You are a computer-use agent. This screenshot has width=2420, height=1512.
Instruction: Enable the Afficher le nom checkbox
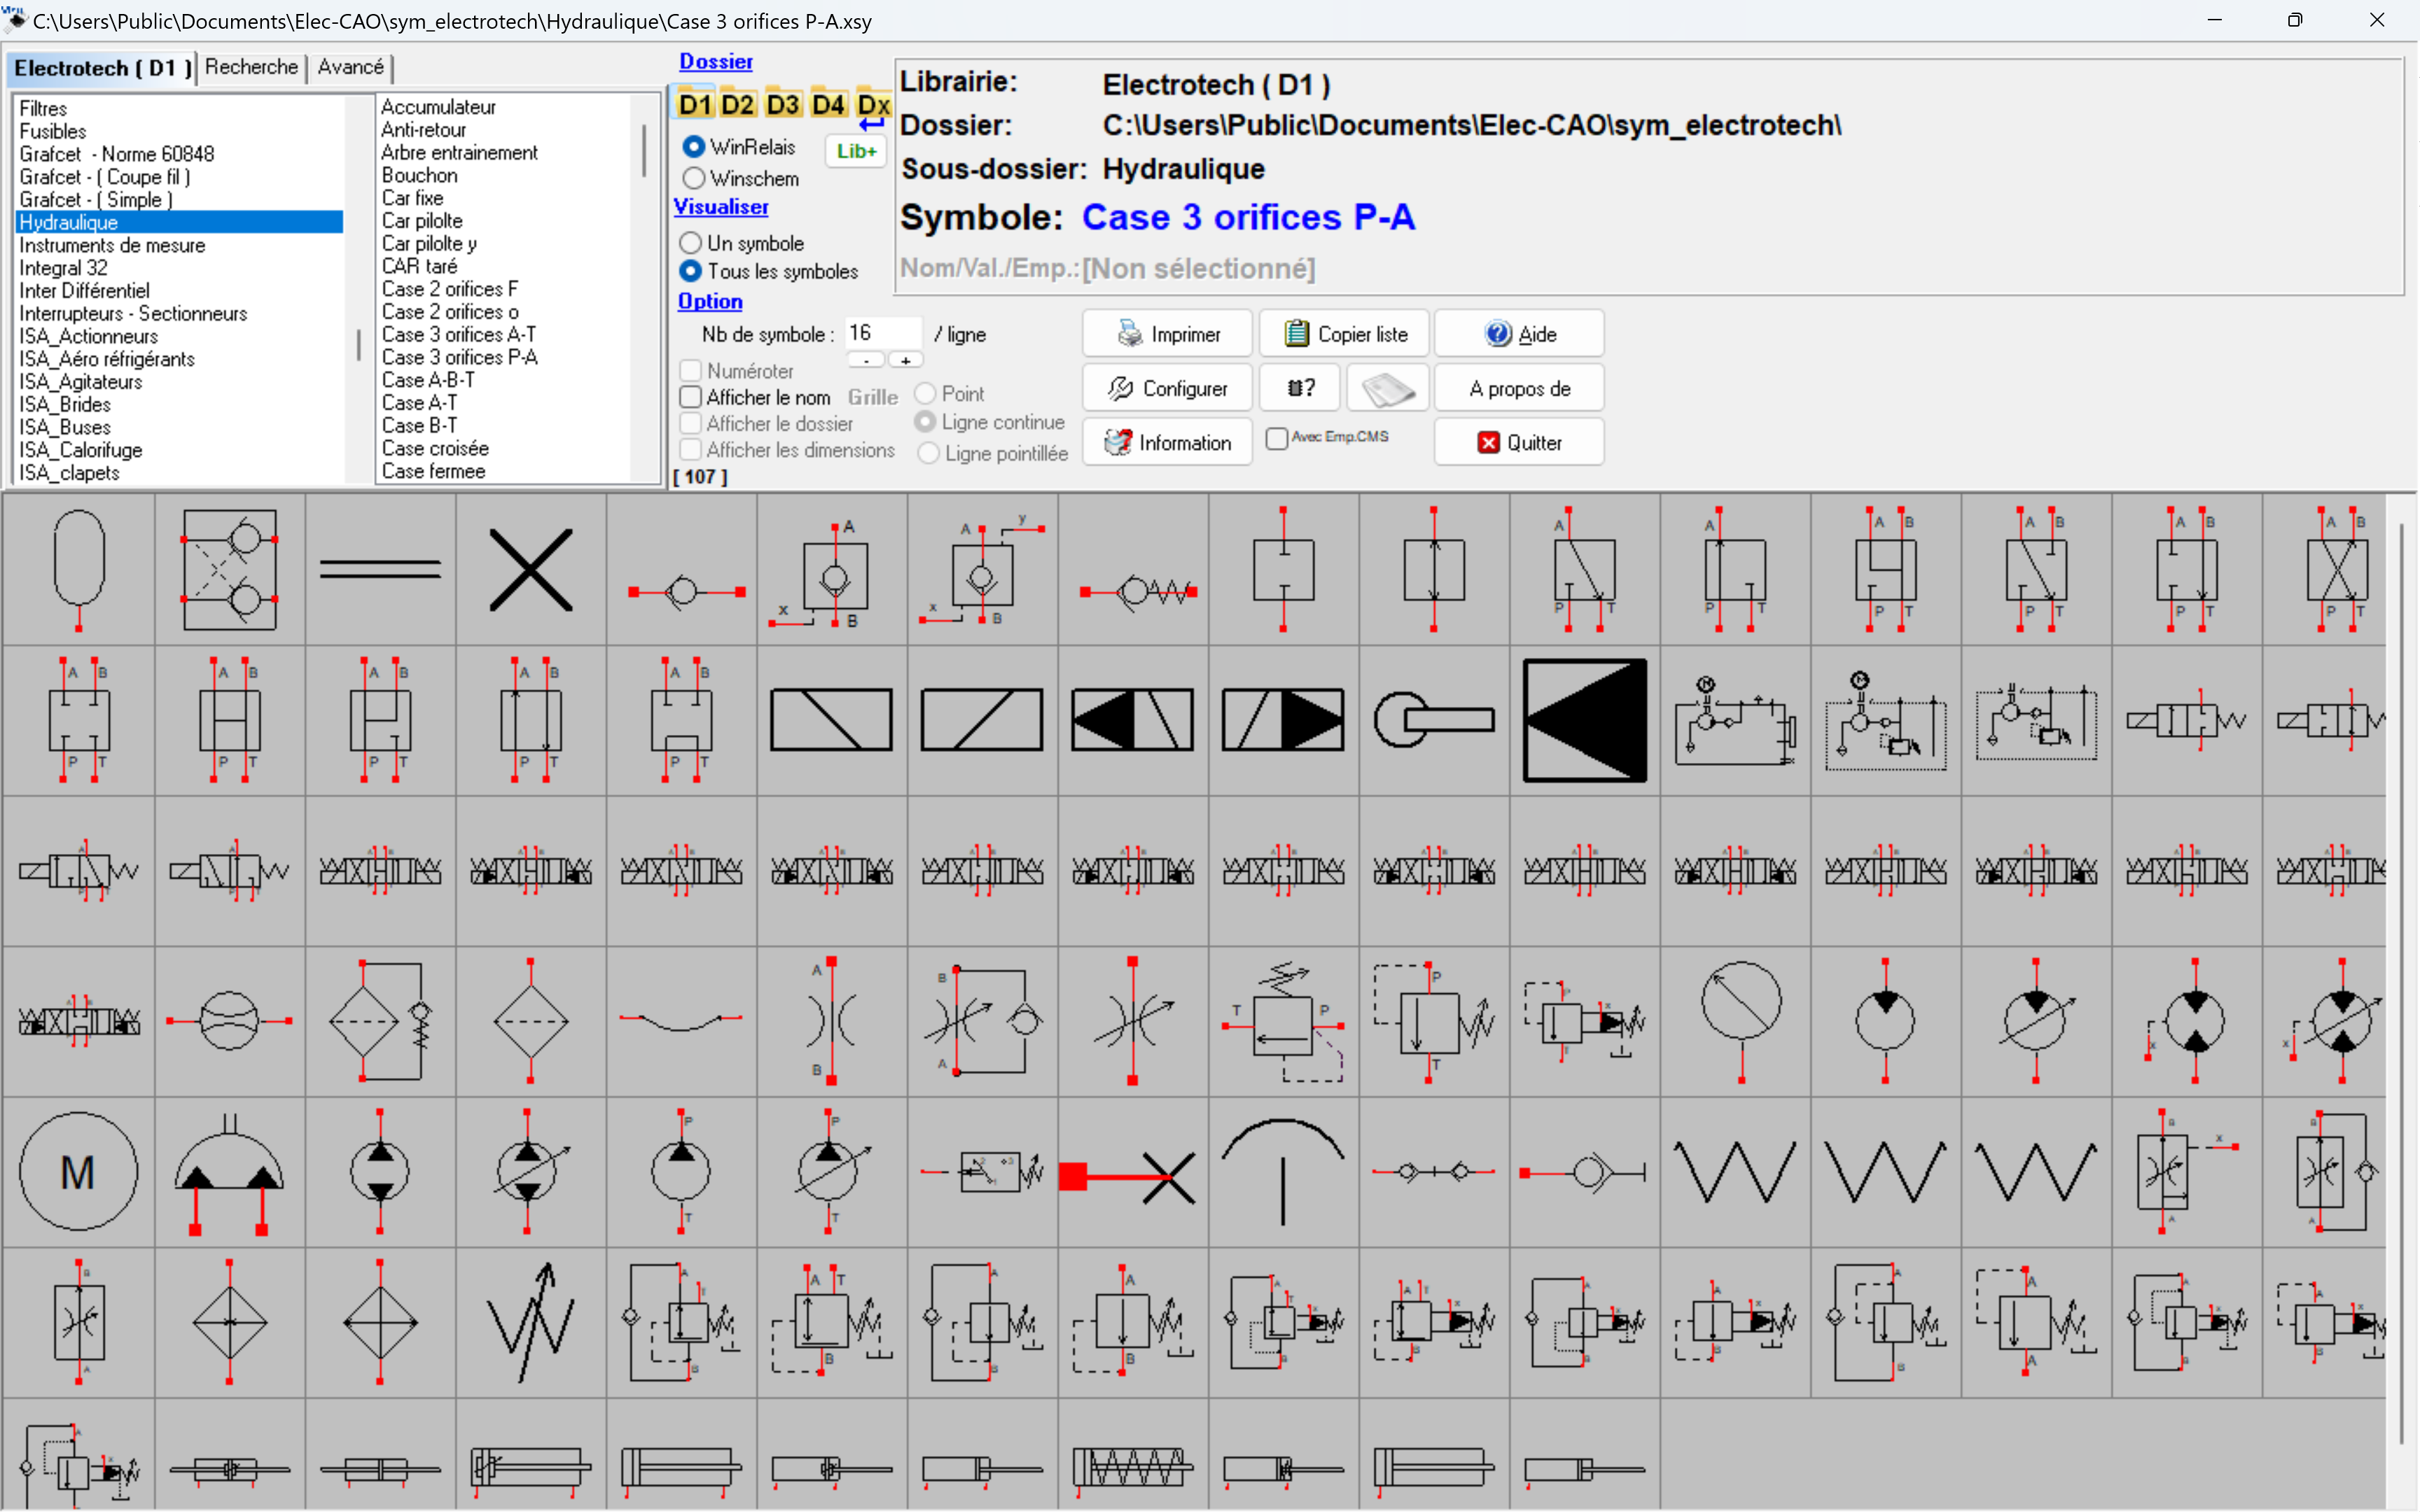tap(690, 397)
